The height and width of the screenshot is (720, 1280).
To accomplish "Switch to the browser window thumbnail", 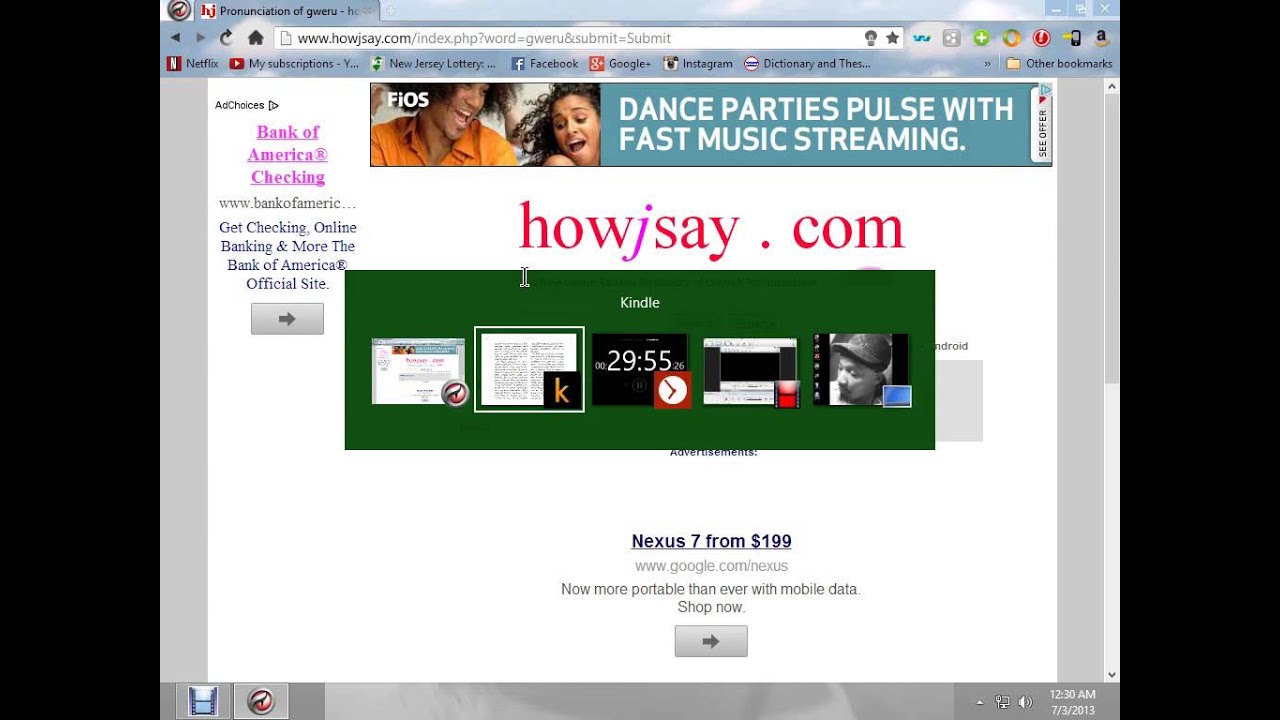I will tap(419, 371).
